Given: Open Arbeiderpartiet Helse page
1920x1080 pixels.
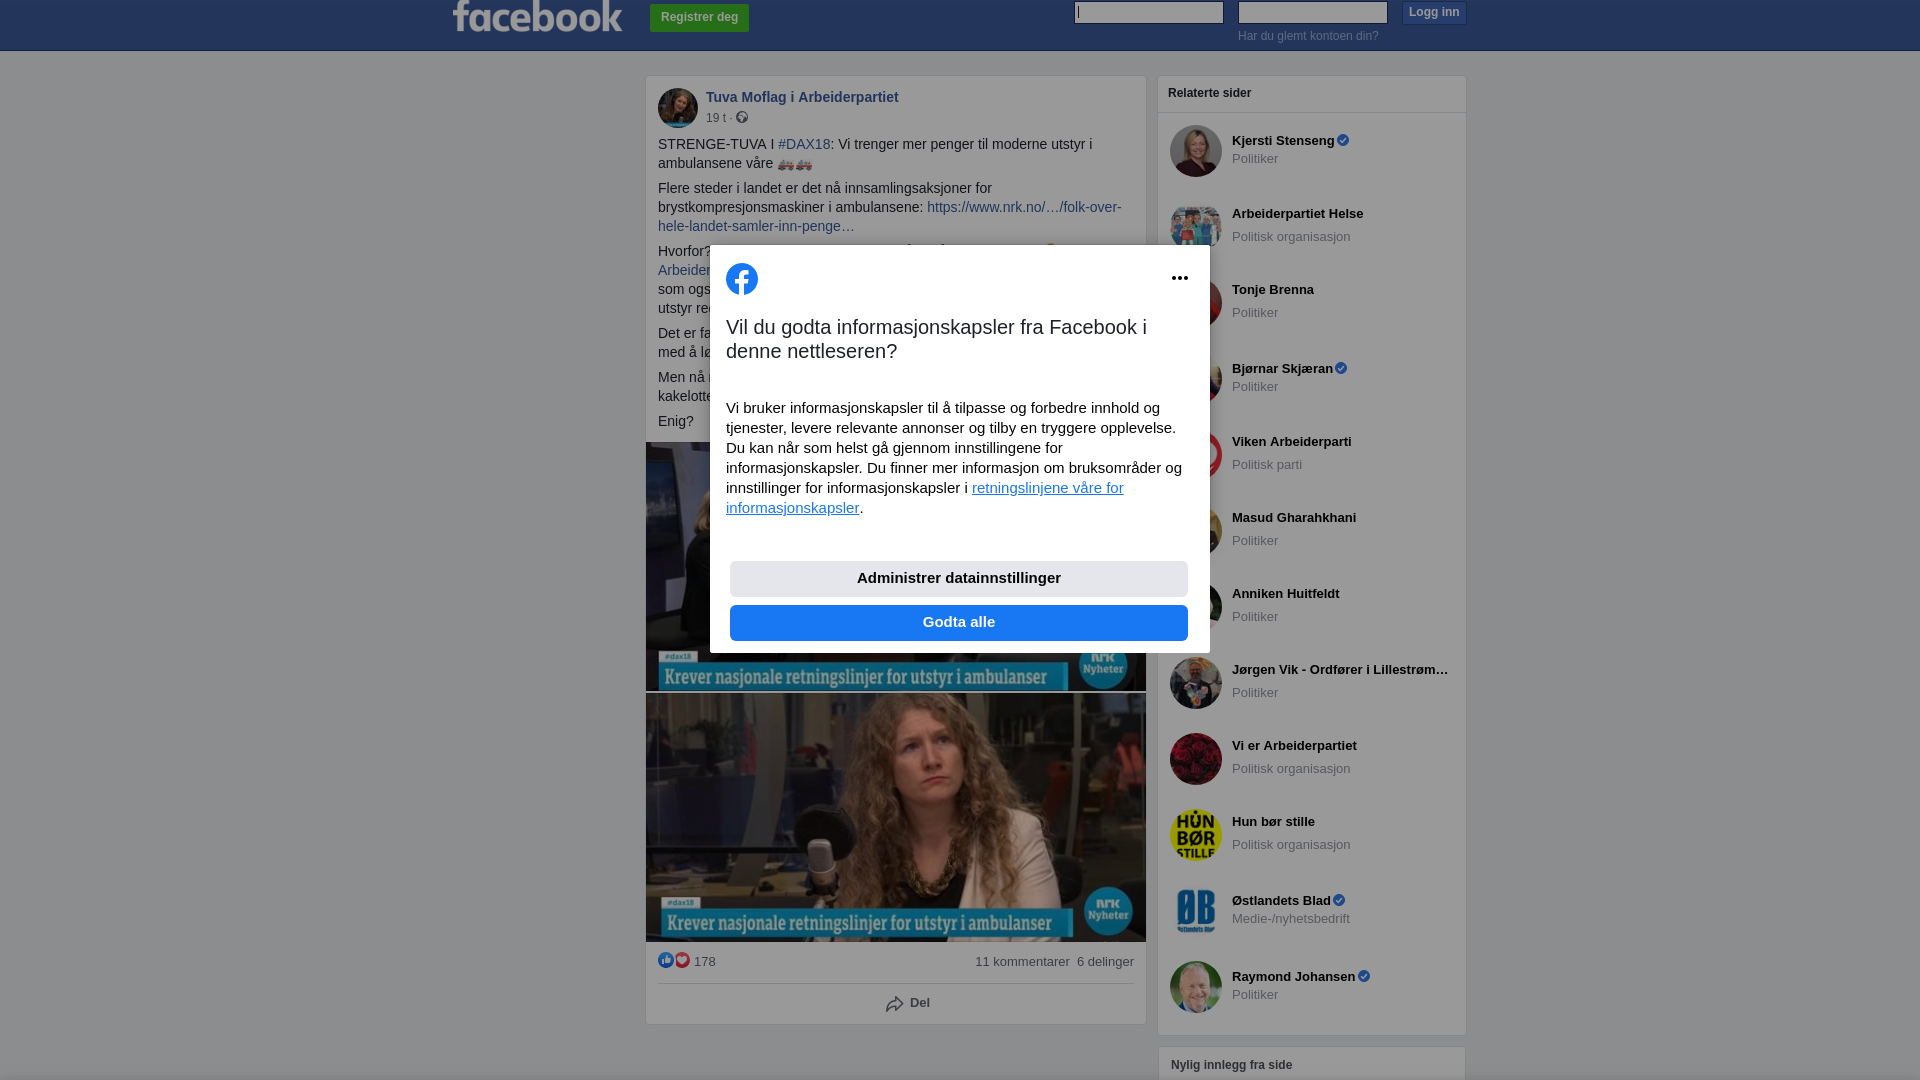Looking at the screenshot, I should 1297,214.
